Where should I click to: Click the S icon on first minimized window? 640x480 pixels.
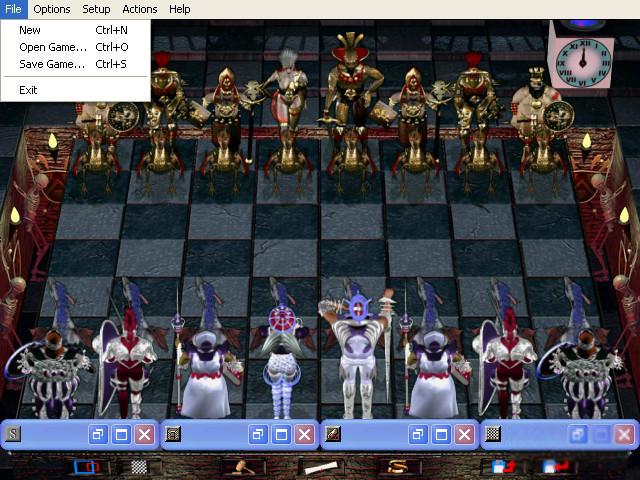13,434
